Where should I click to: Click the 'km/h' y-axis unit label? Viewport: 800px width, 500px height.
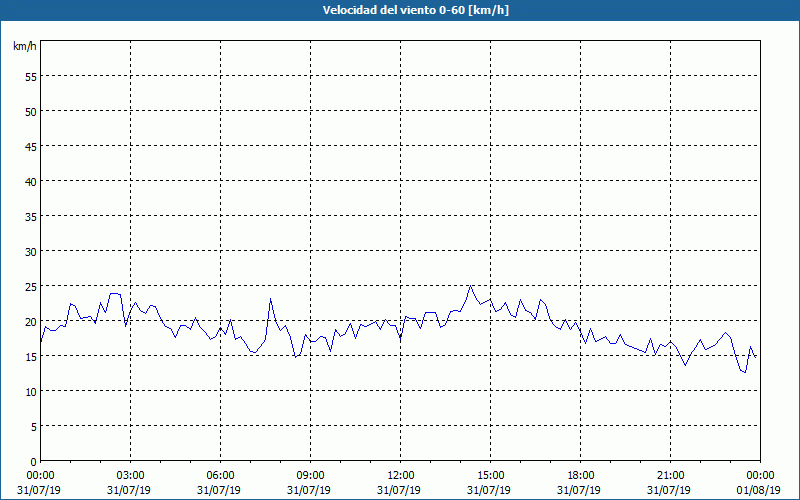click(x=24, y=46)
